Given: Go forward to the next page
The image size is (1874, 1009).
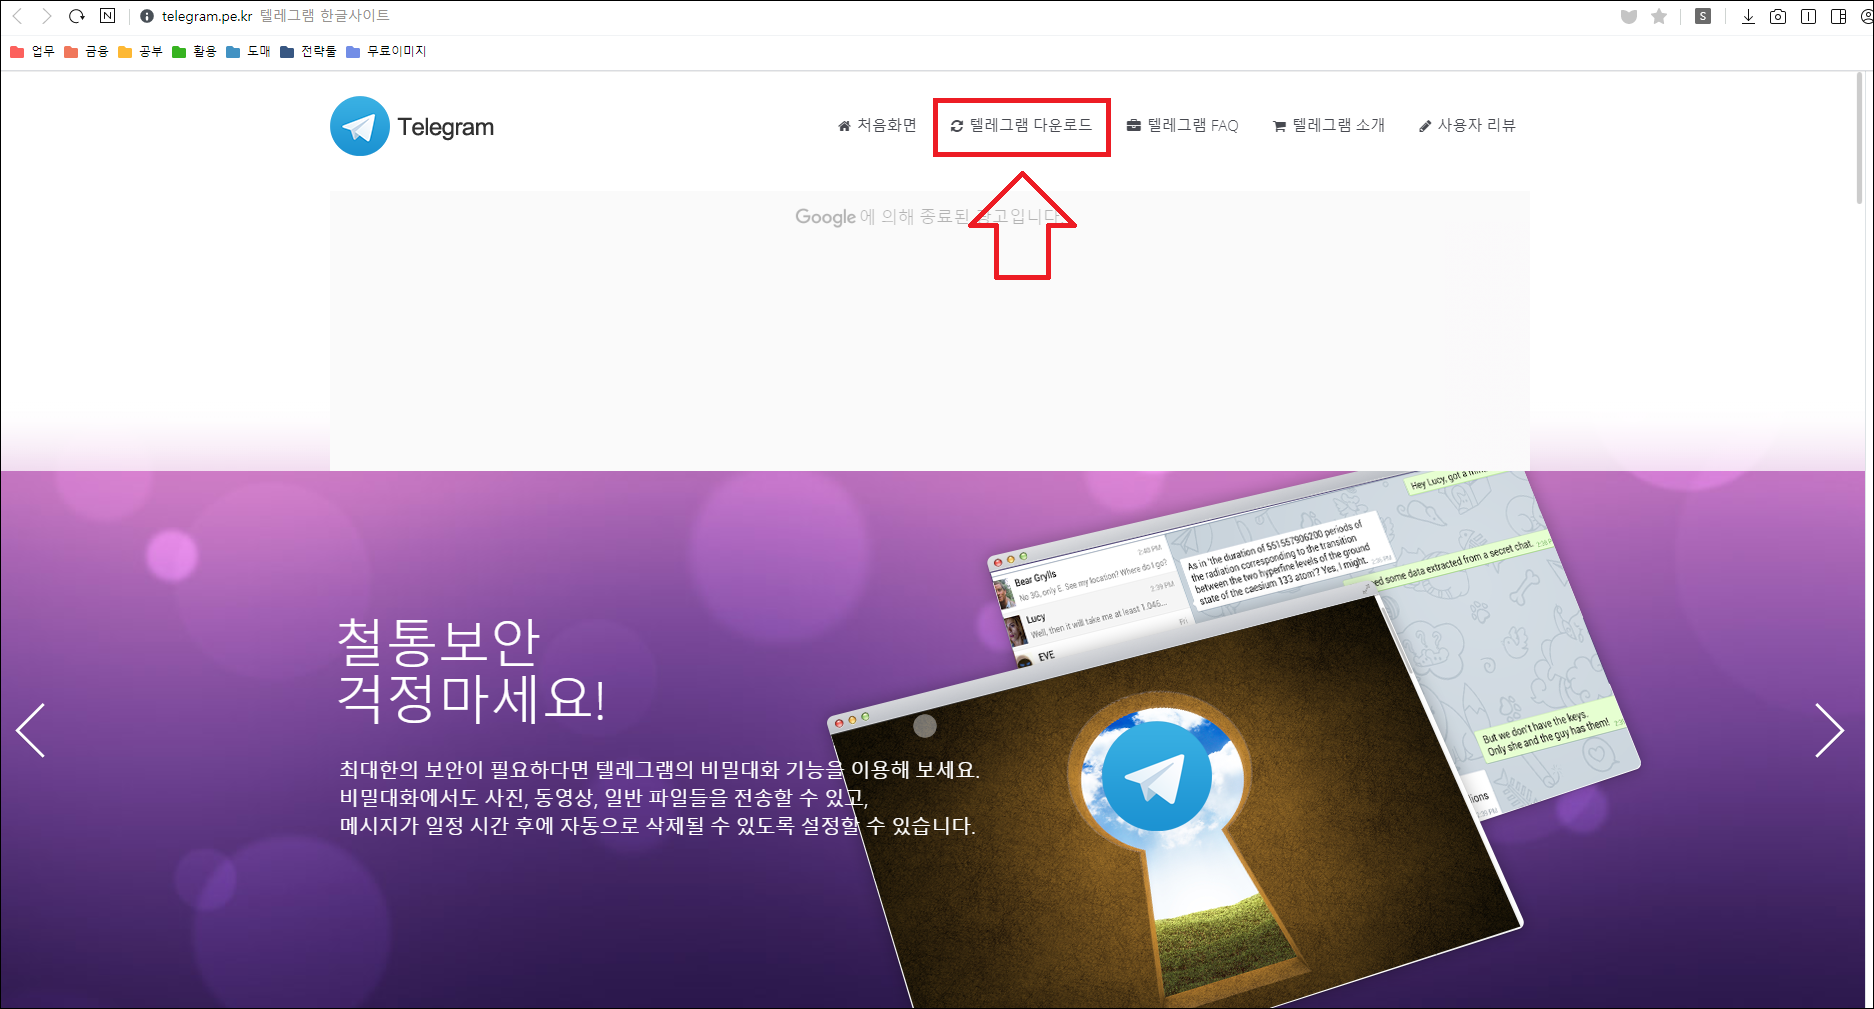Looking at the screenshot, I should (x=46, y=16).
